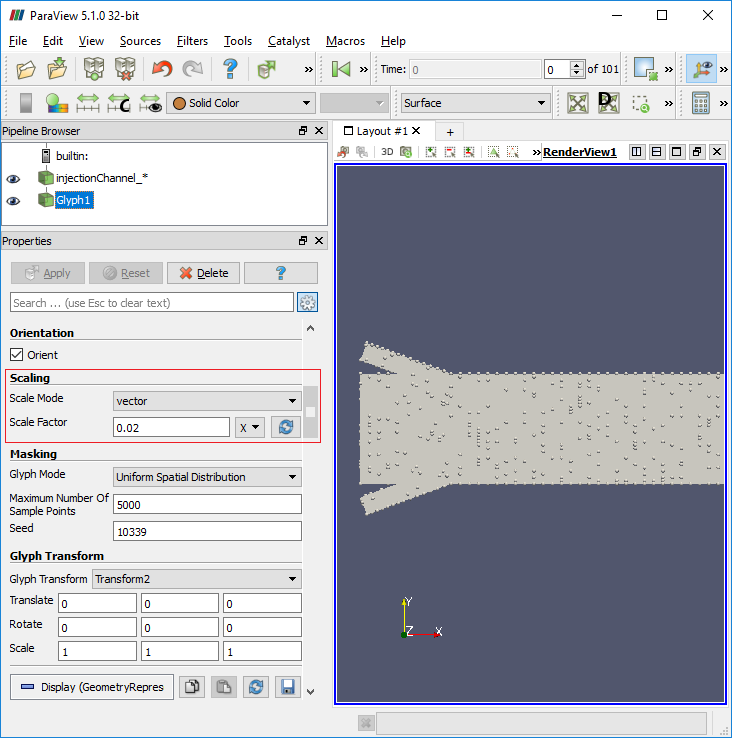Click the Add Selection icon
Image resolution: width=732 pixels, height=738 pixels.
point(431,152)
